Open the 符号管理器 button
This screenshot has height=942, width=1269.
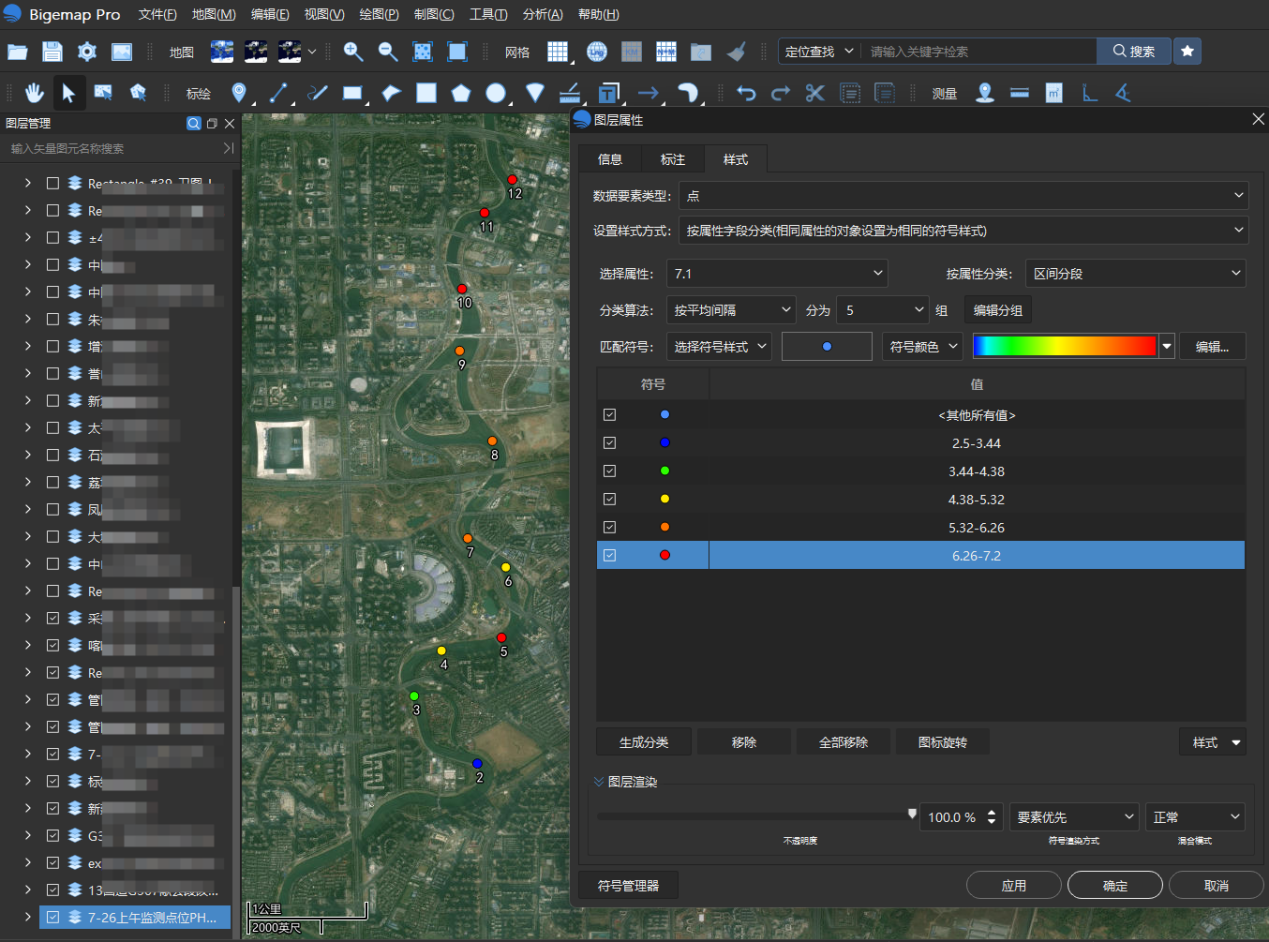[628, 885]
